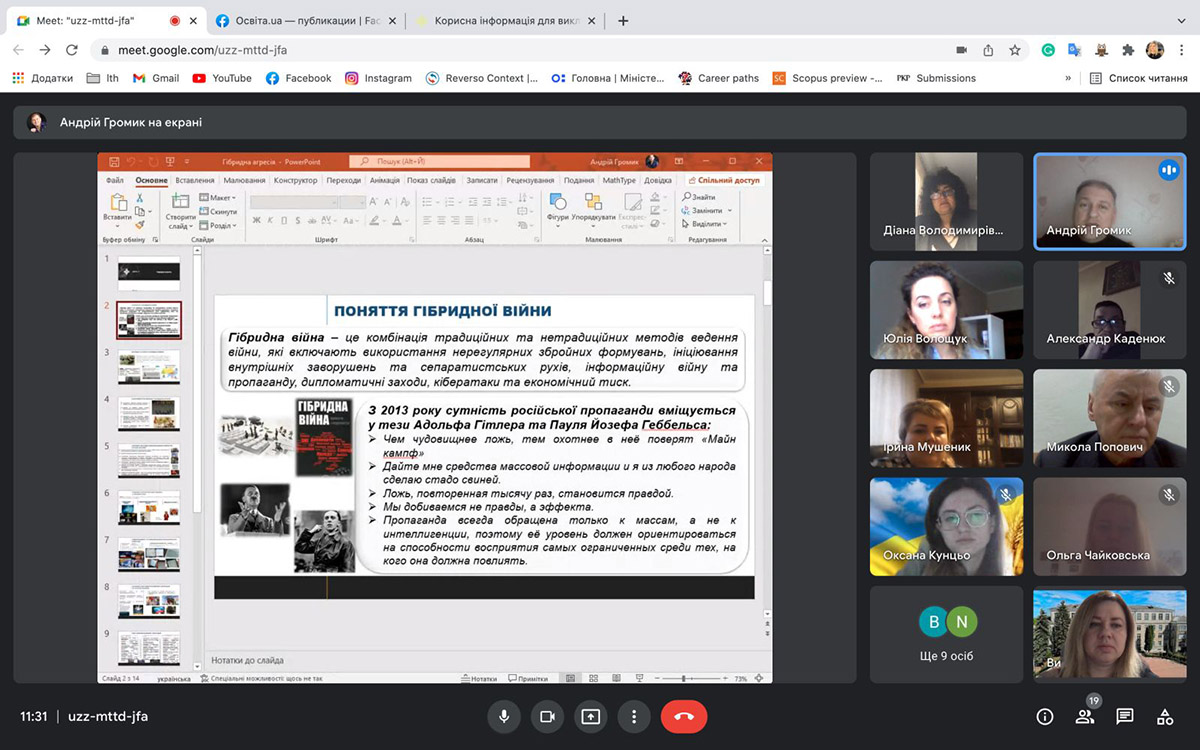
Task: Toggle the microphone mute button
Action: tap(504, 716)
